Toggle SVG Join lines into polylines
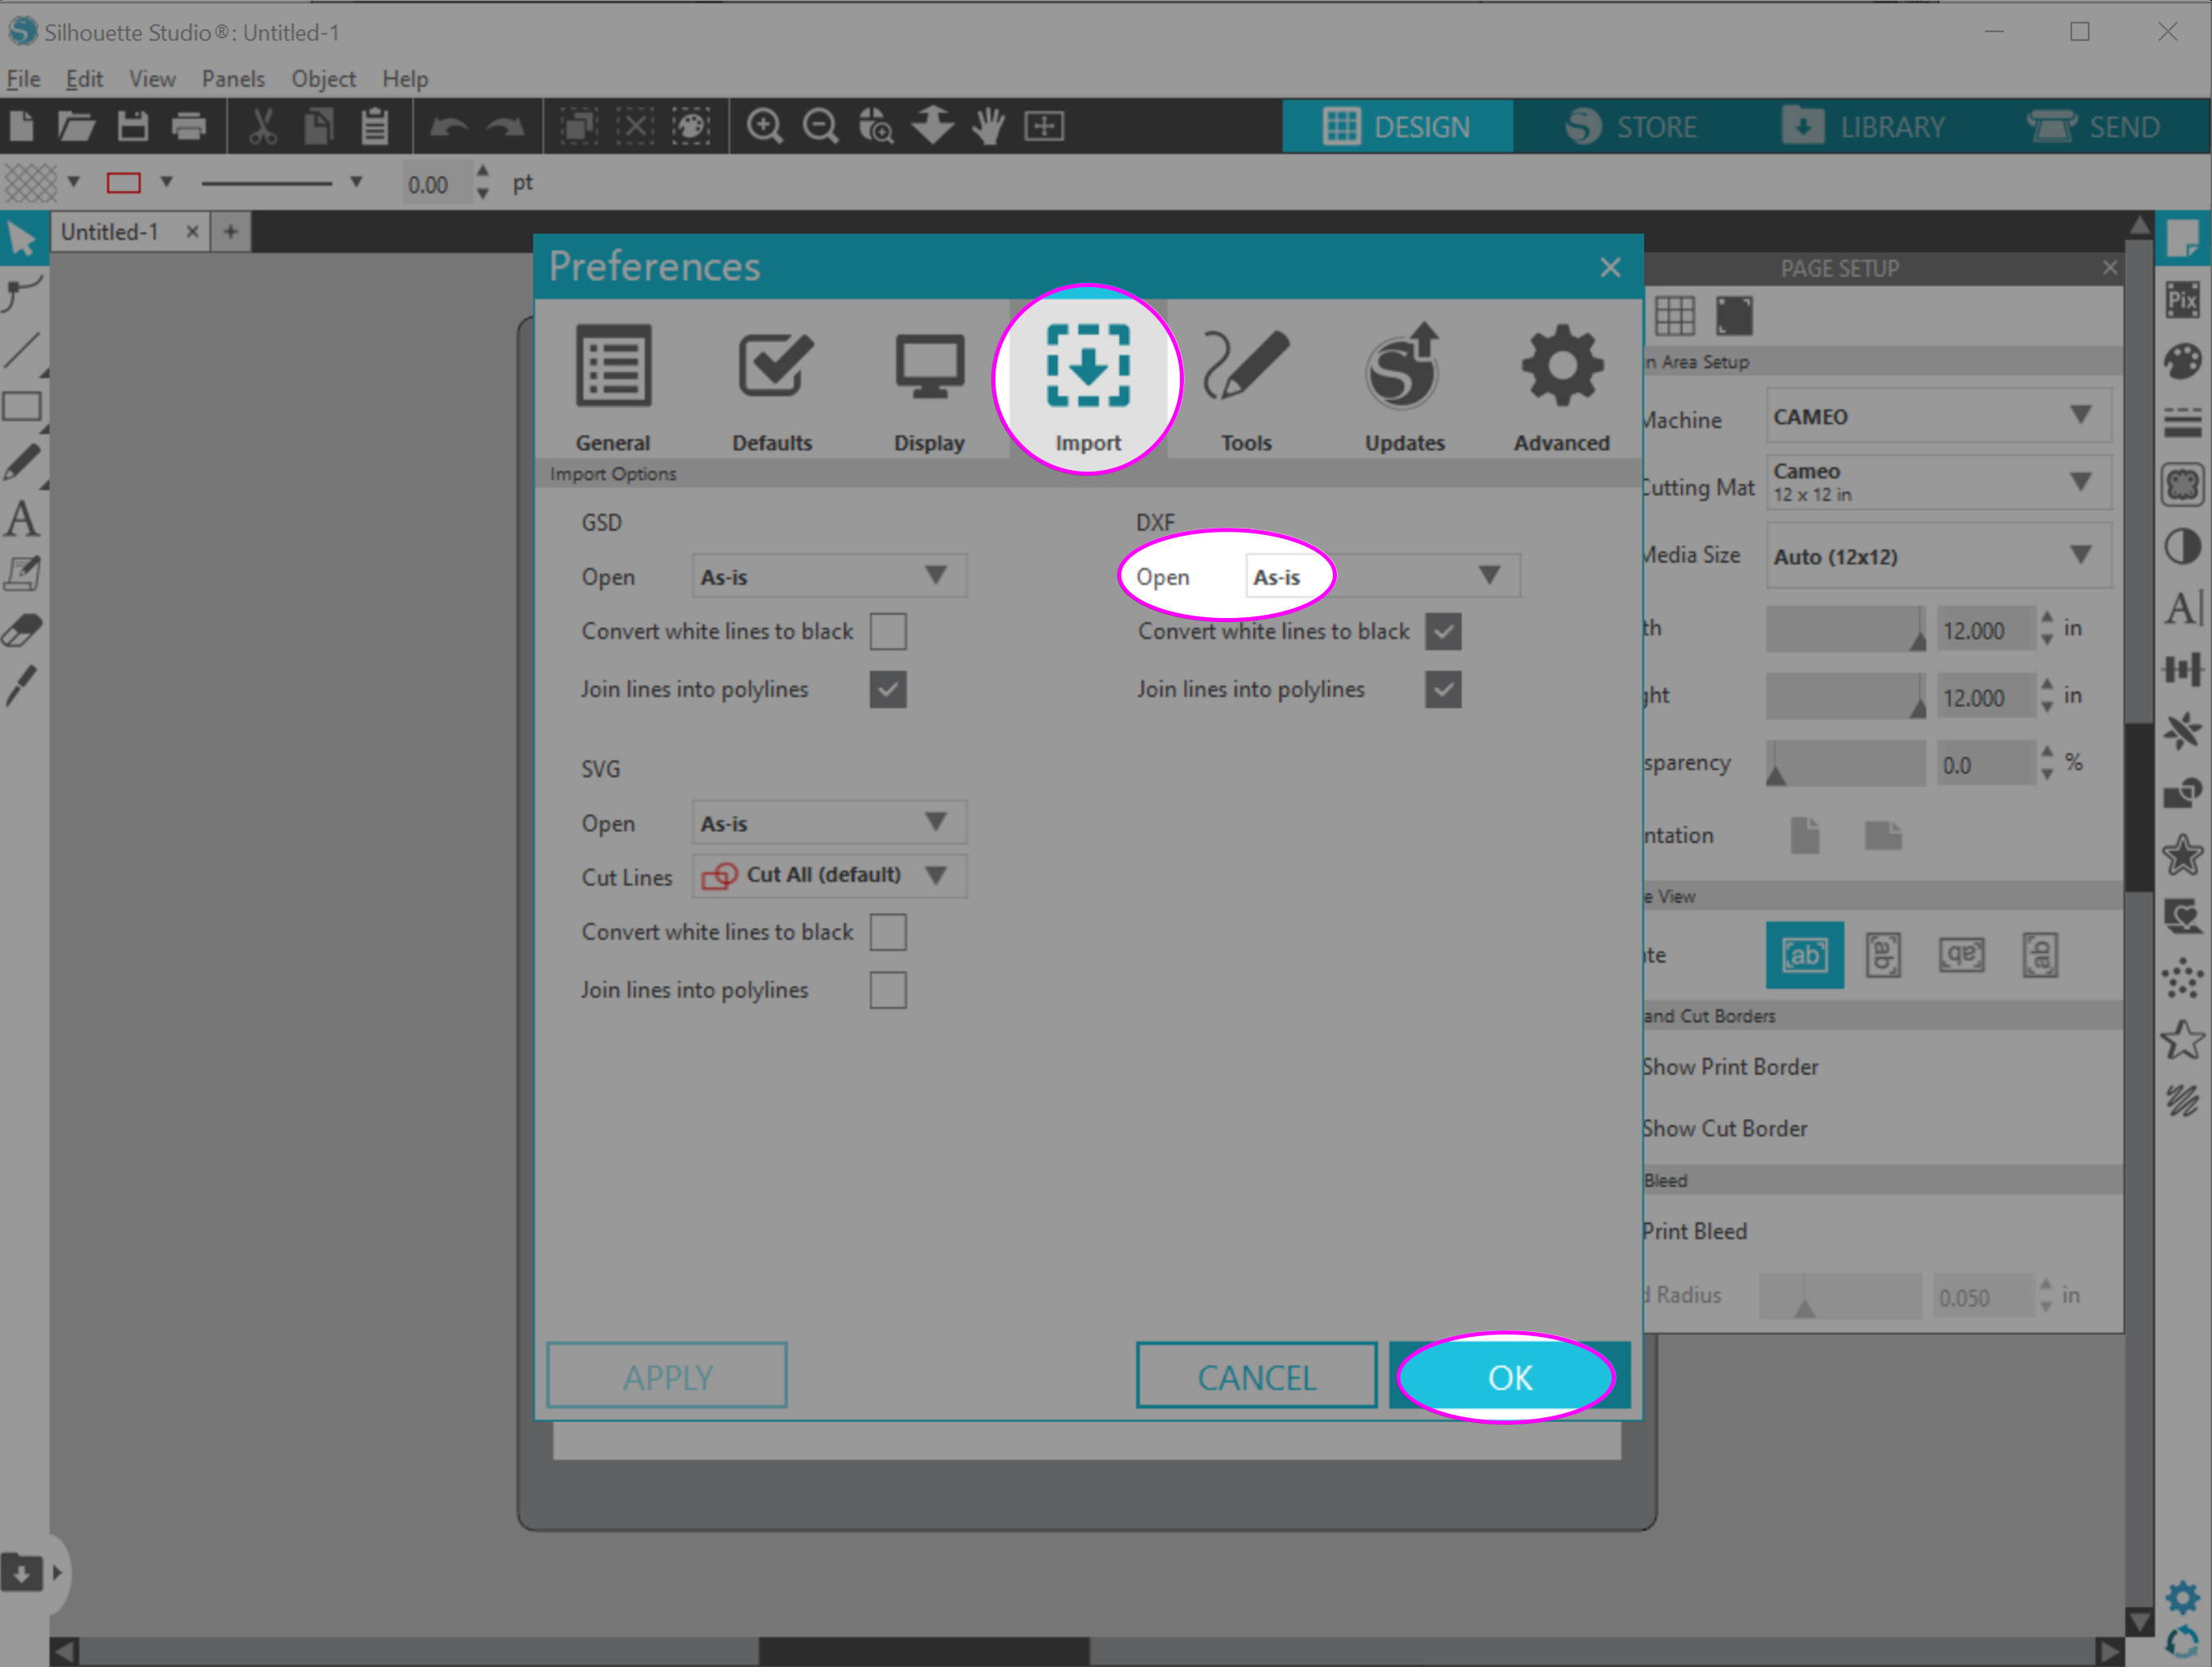Viewport: 2212px width, 1667px height. (888, 990)
